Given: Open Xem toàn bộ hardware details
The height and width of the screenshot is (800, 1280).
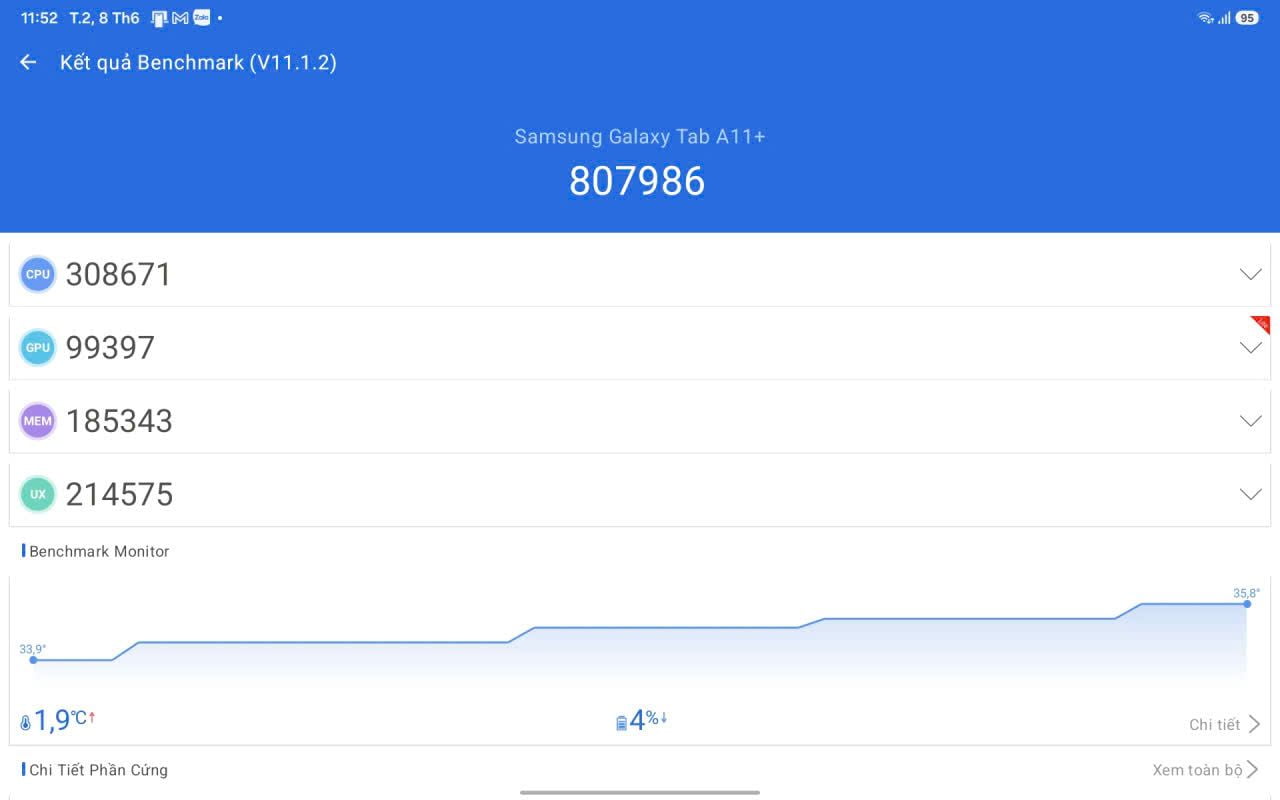Looking at the screenshot, I should 1206,770.
